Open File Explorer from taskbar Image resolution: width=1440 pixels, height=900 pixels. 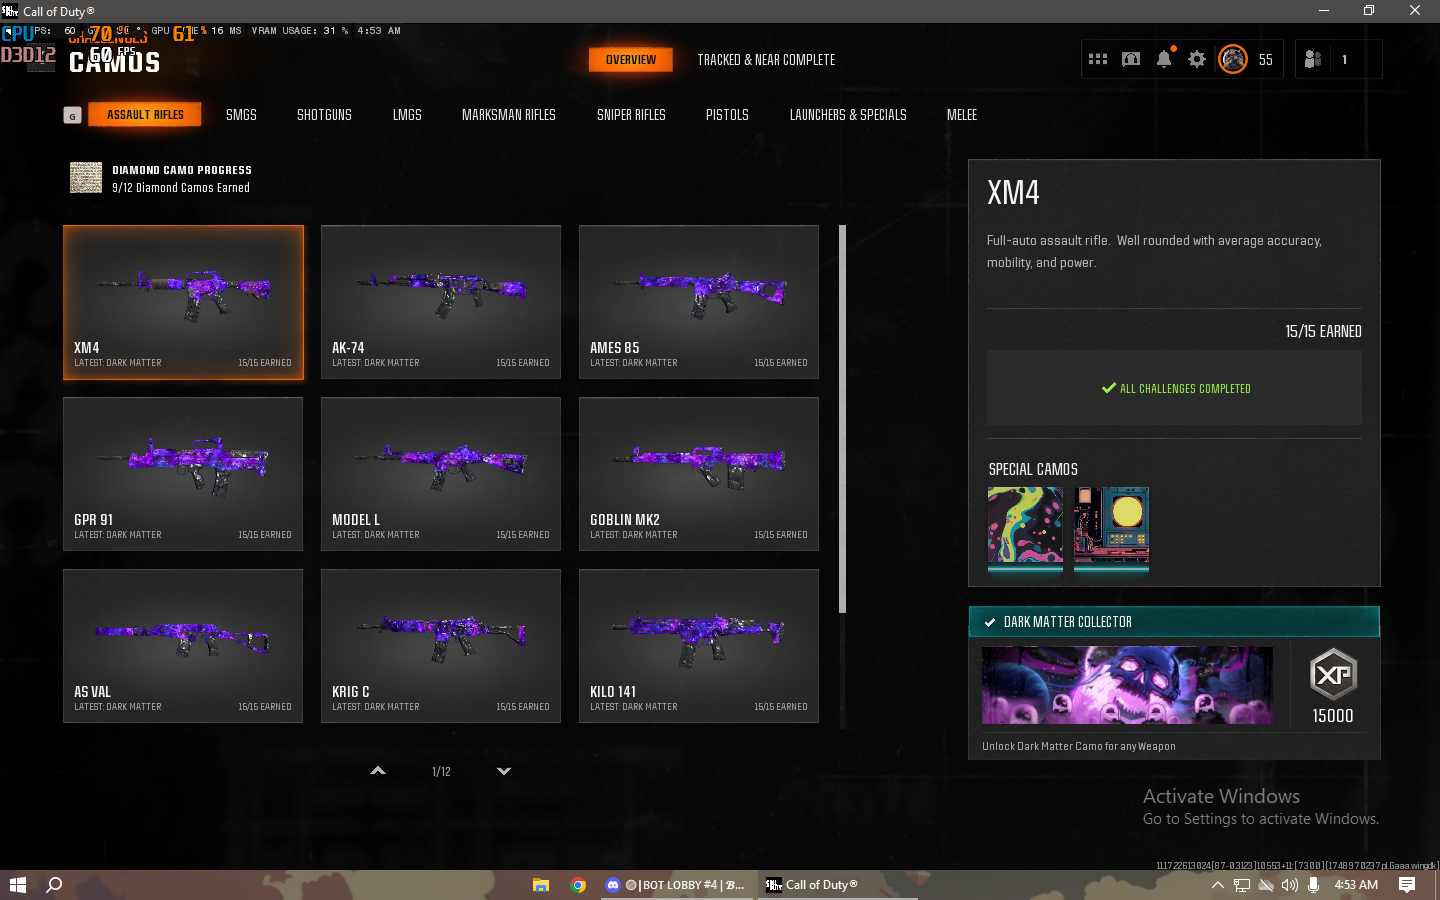541,885
